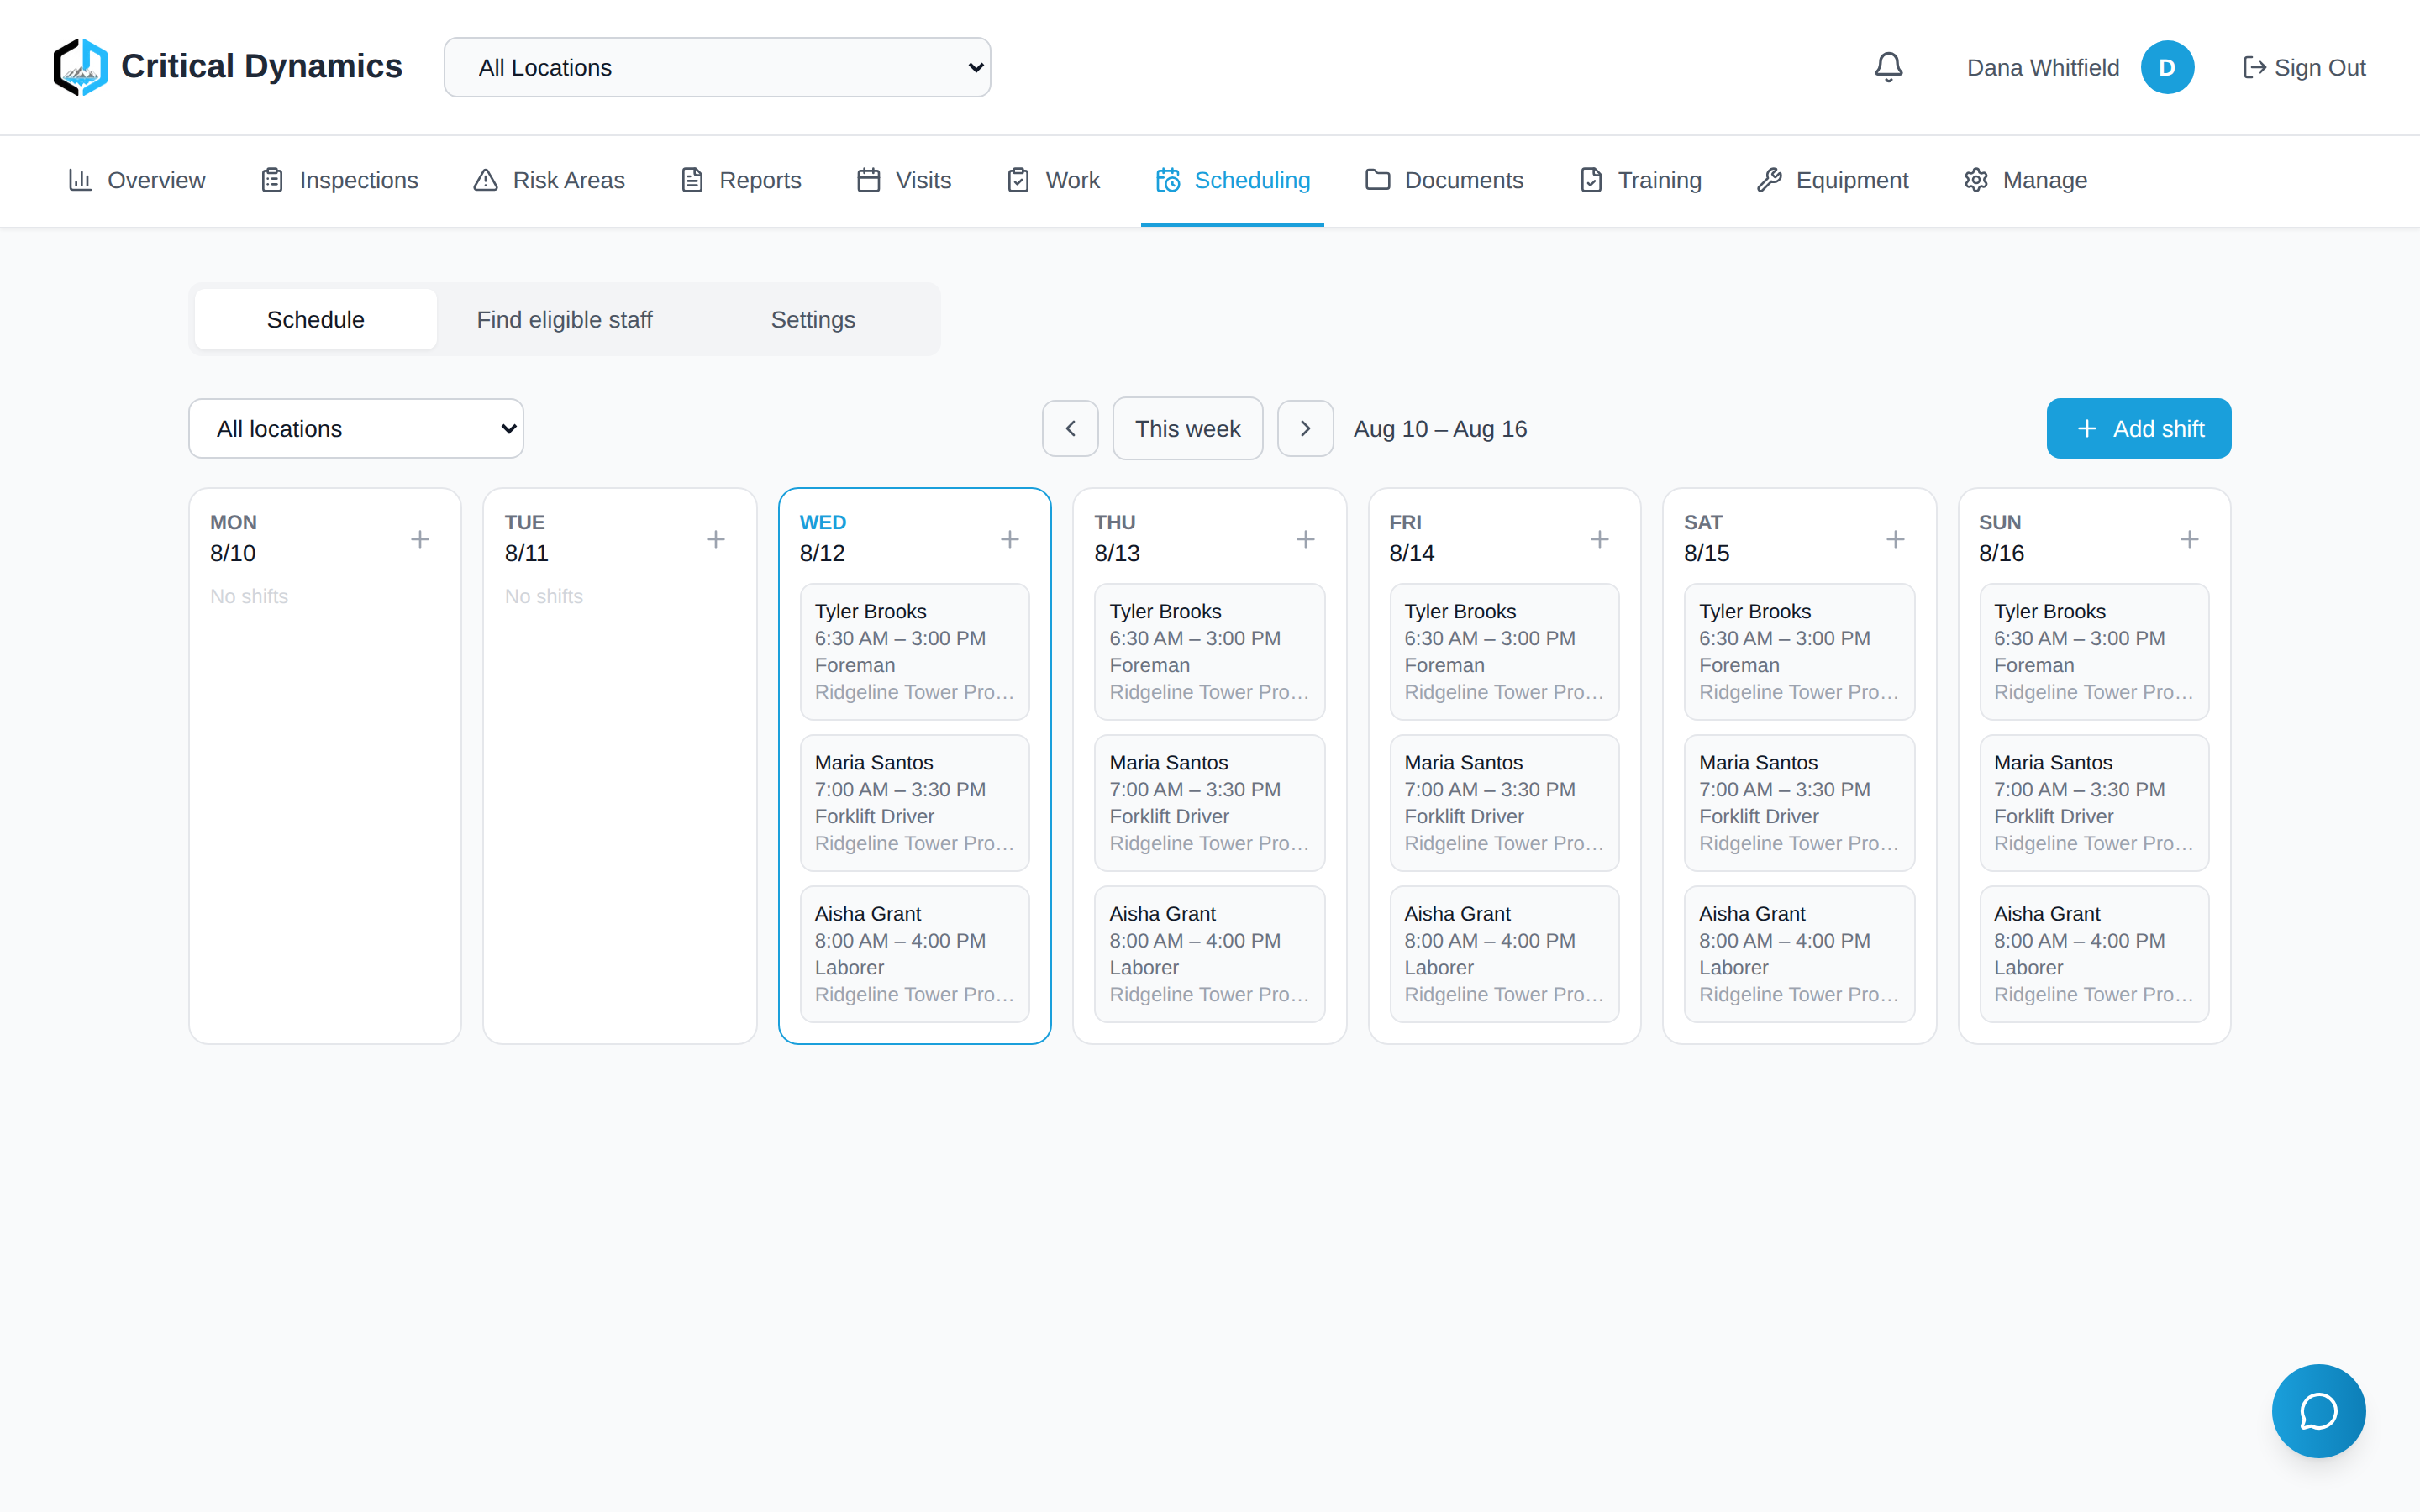The height and width of the screenshot is (1512, 2420).
Task: Select the Scheduling tab
Action: (x=1232, y=180)
